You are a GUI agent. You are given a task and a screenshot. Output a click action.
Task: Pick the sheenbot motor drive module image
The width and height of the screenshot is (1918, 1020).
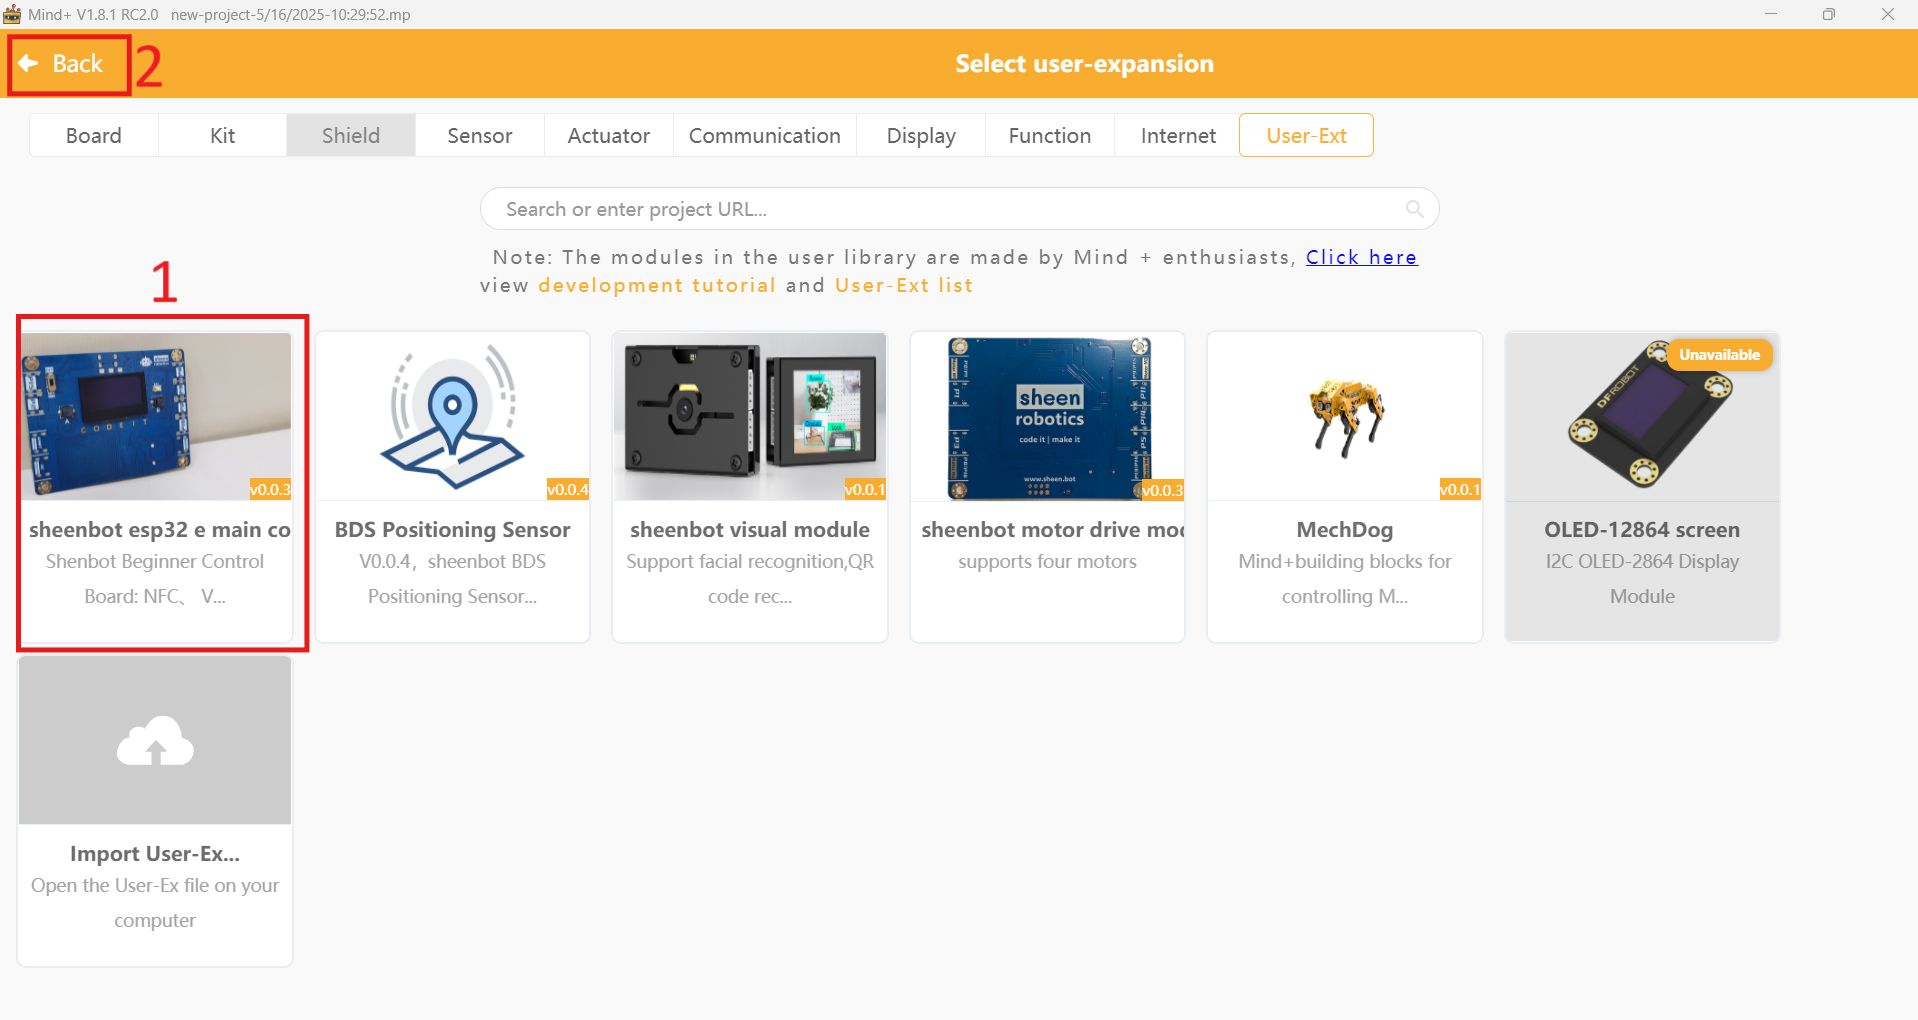[1048, 416]
